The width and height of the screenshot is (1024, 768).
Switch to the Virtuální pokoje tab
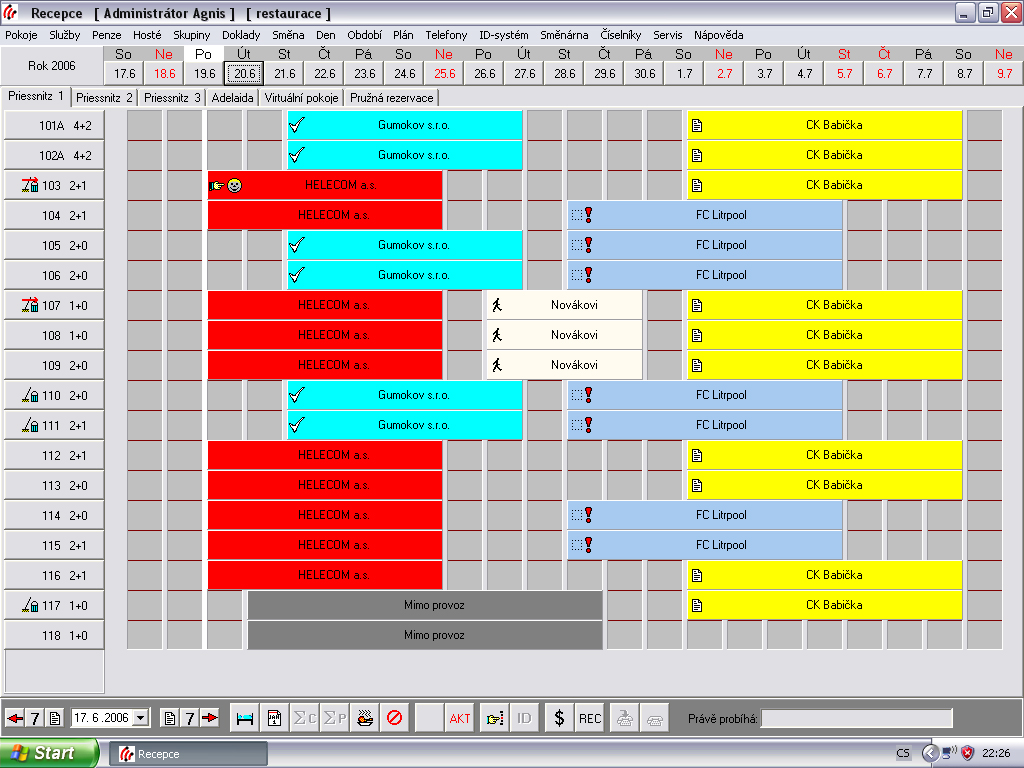(301, 98)
